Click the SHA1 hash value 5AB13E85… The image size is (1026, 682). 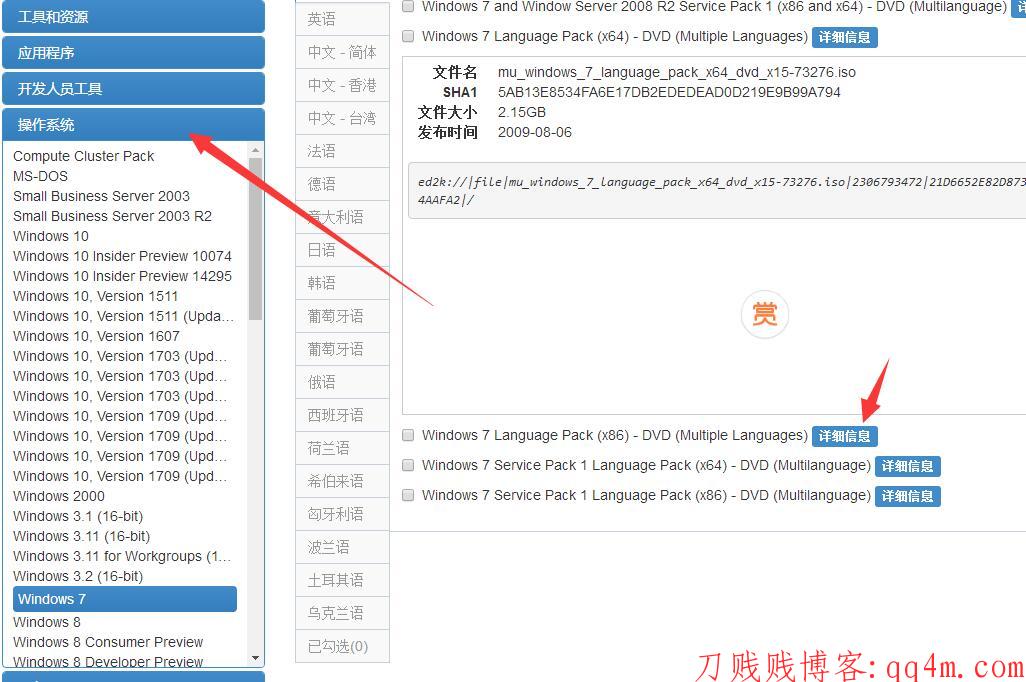pos(669,92)
